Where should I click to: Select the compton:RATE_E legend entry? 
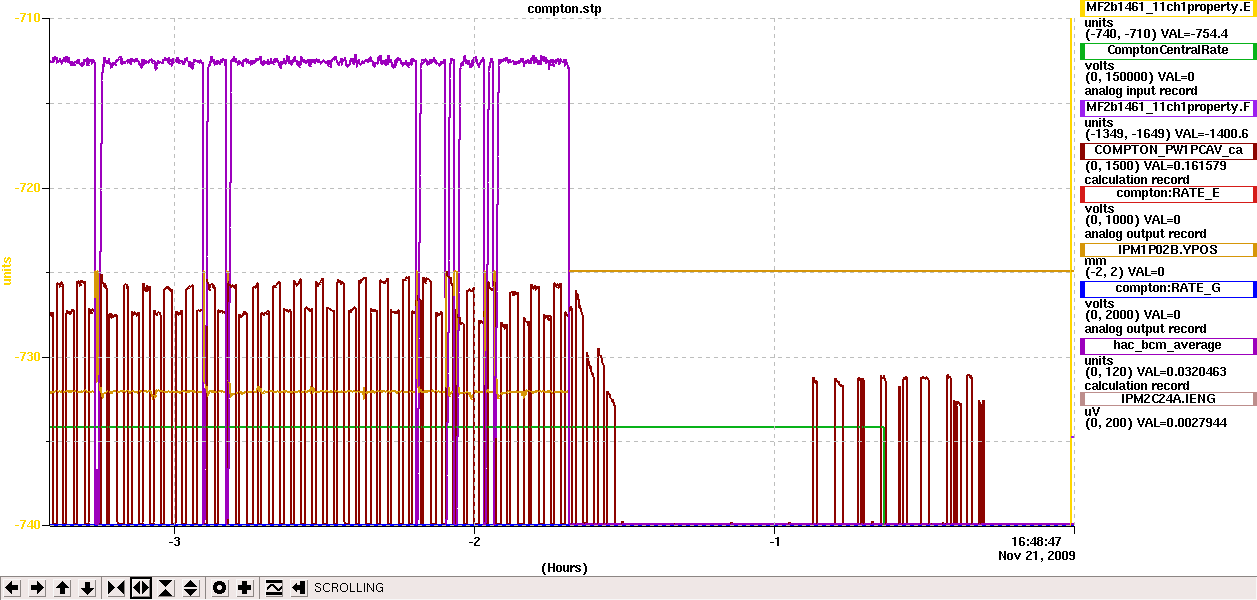click(1168, 193)
